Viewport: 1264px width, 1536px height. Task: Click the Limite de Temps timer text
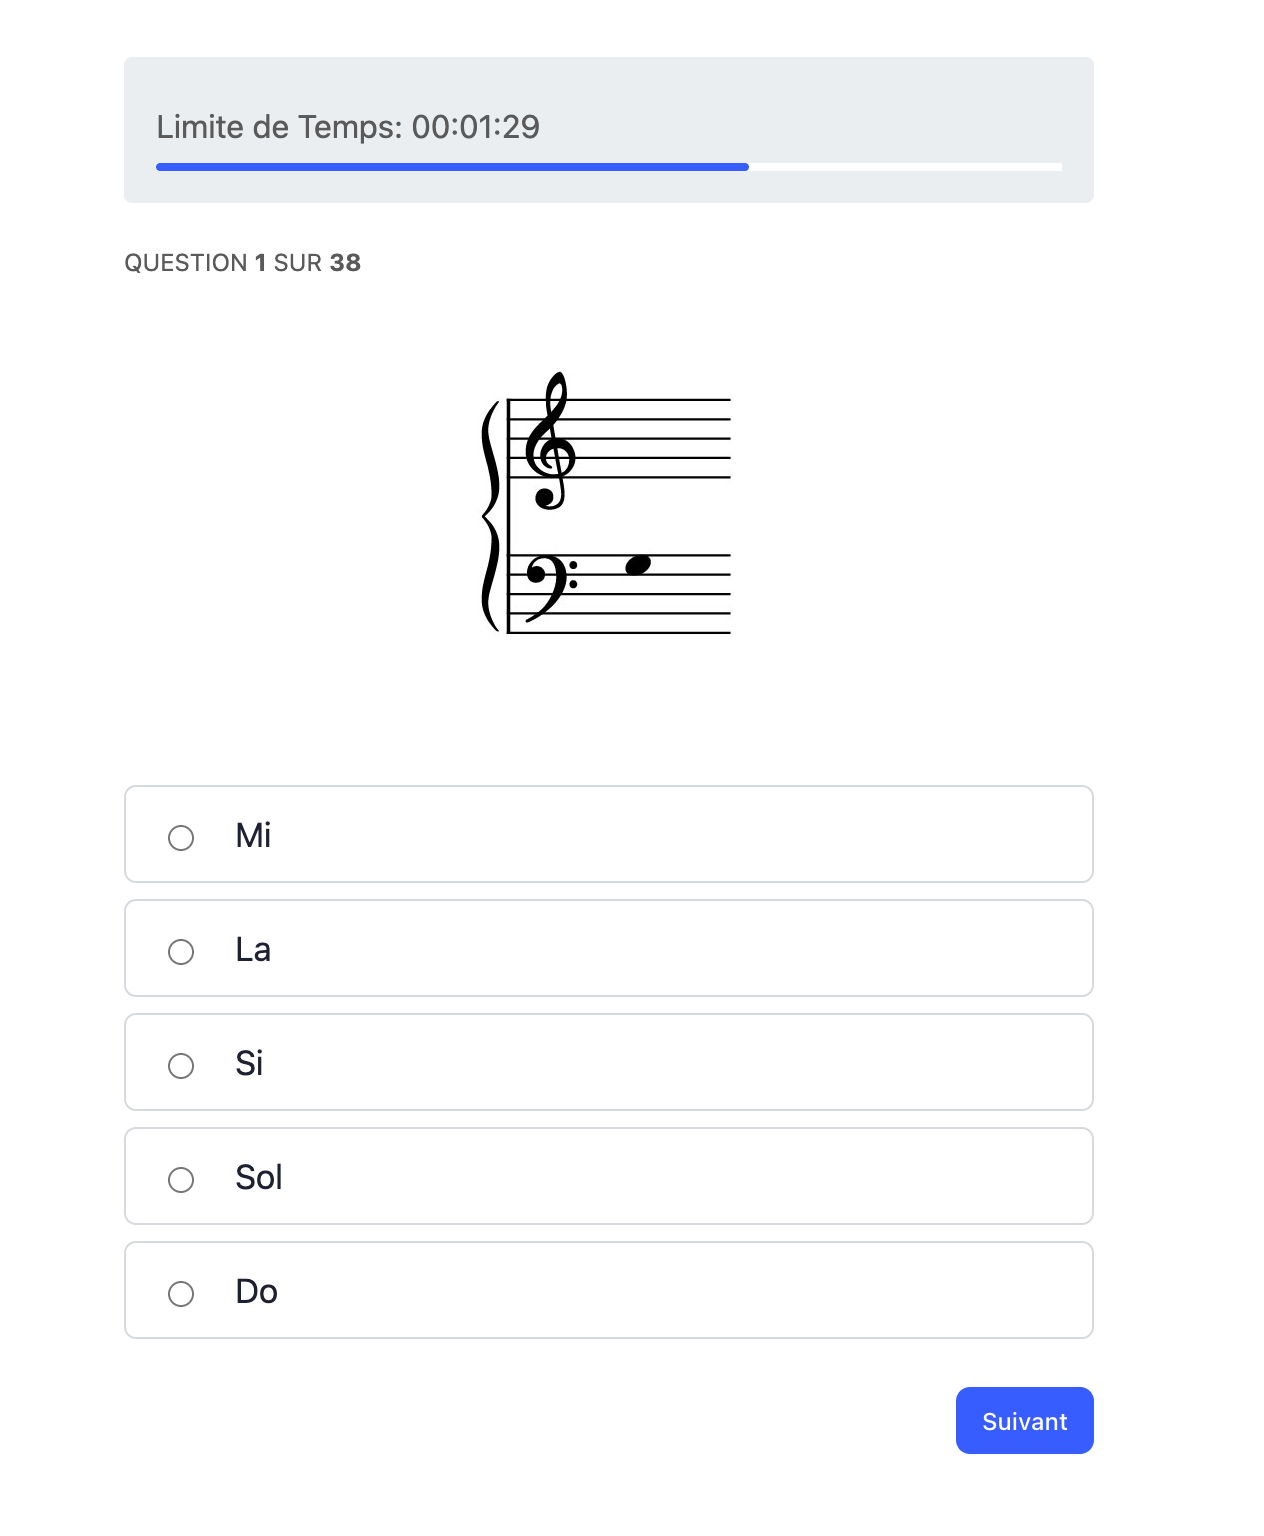[348, 127]
